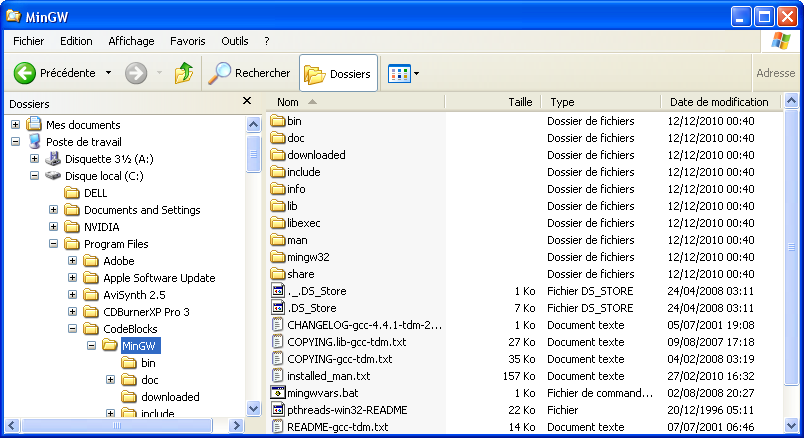Select DELL folder in tree
This screenshot has width=804, height=438.
[95, 193]
